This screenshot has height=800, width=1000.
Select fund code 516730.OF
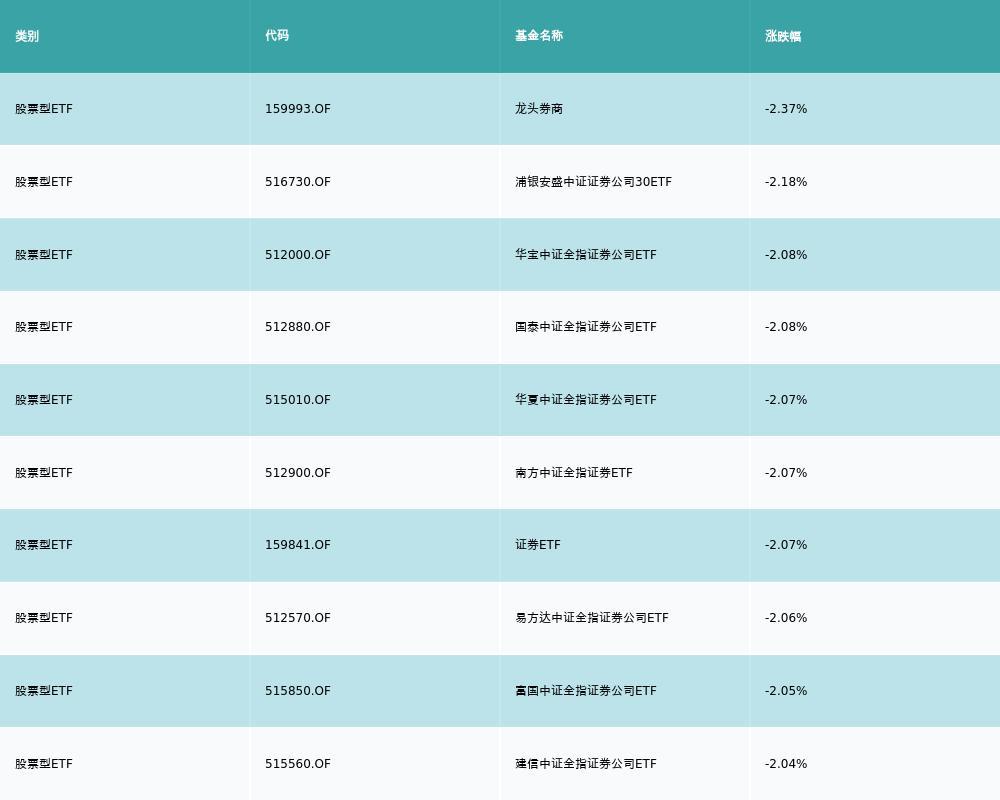[x=297, y=182]
